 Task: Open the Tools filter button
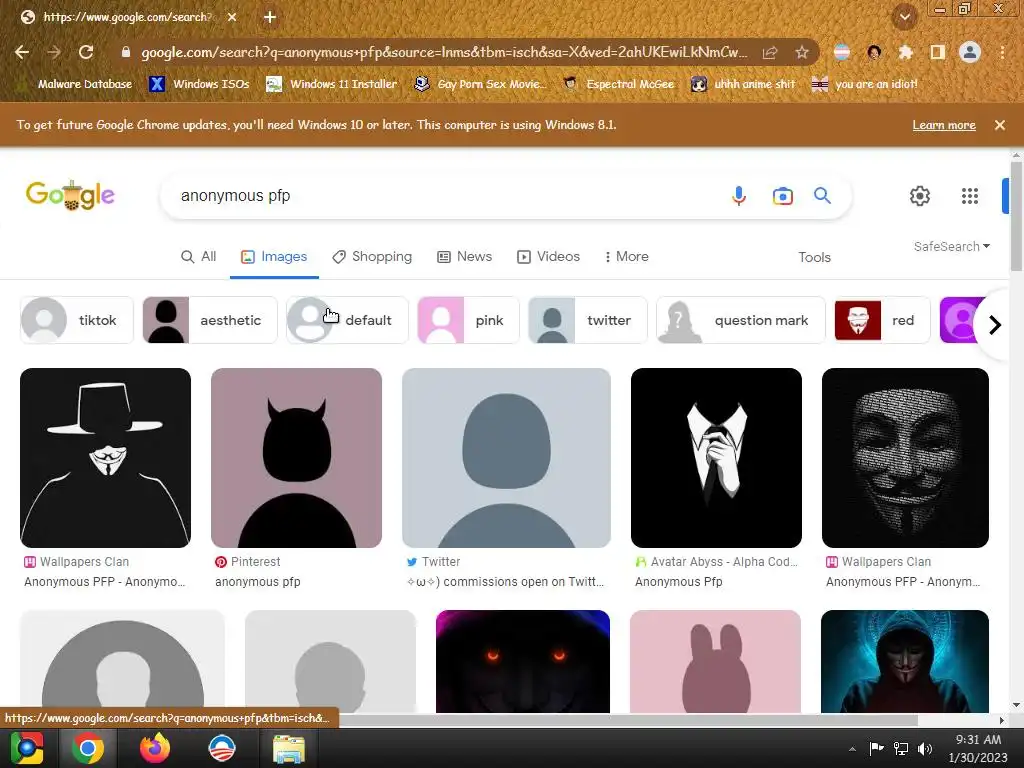[x=814, y=257]
